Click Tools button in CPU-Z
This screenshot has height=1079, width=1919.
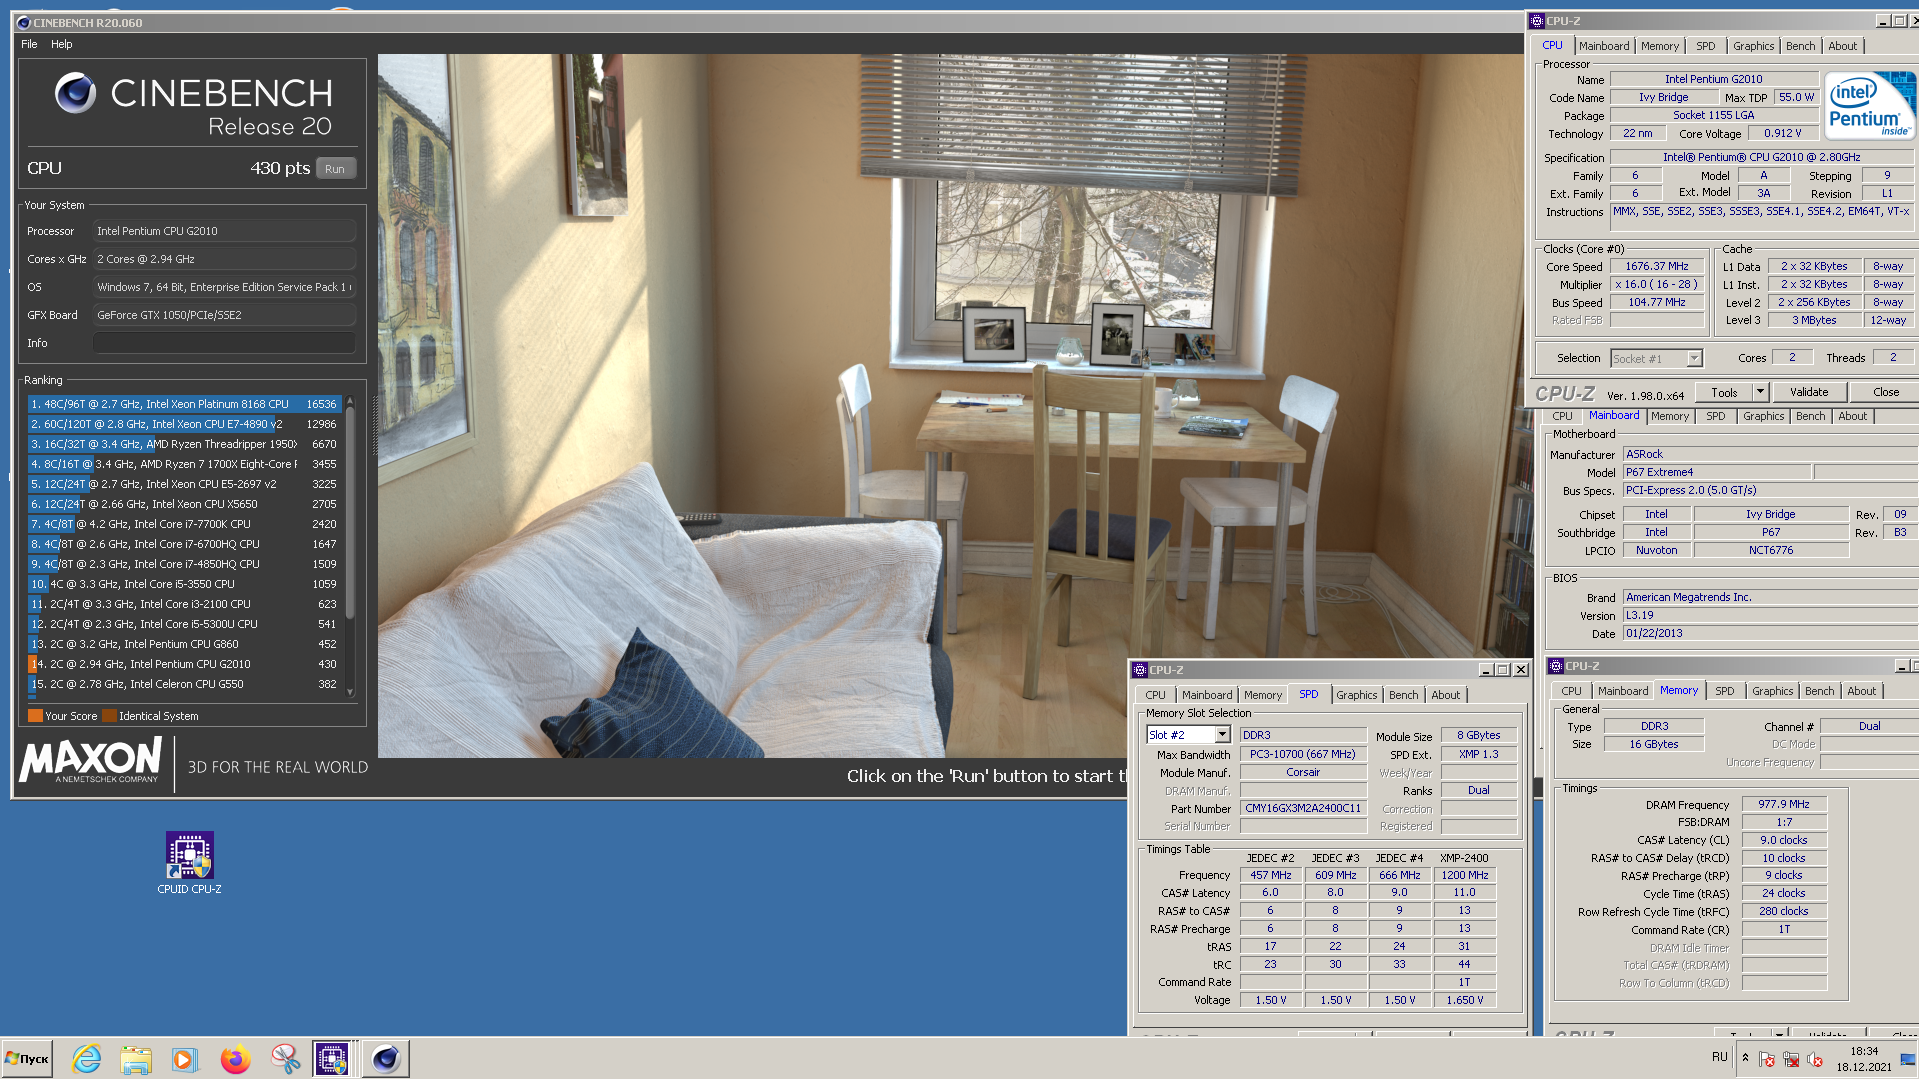[1724, 392]
